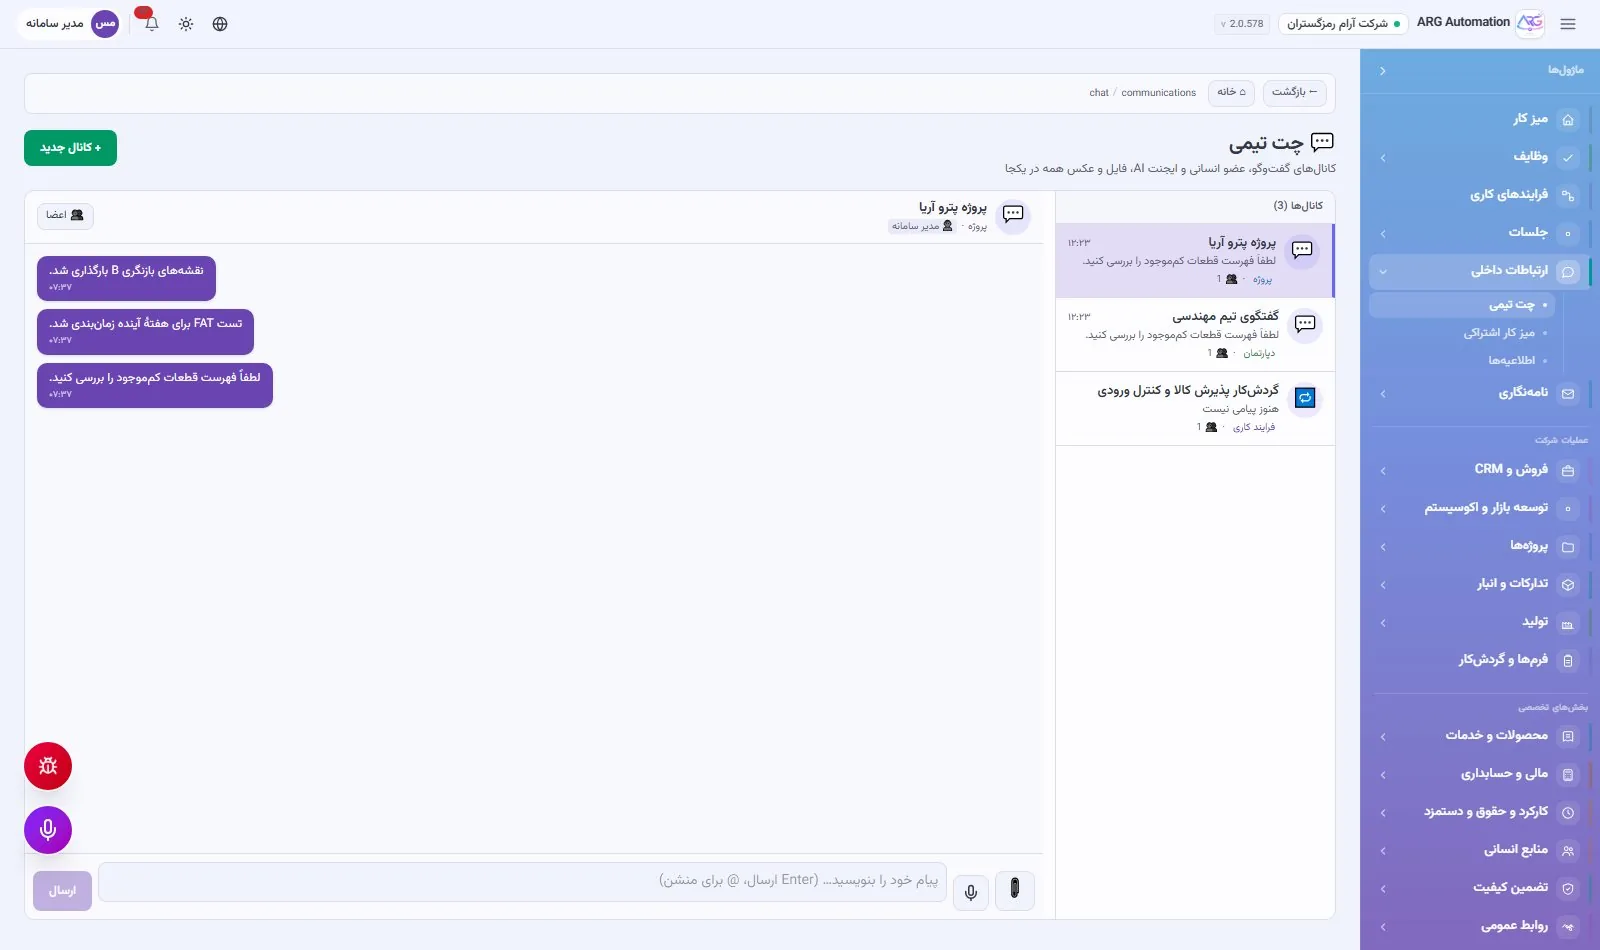The height and width of the screenshot is (950, 1600).
Task: Click the chat breadcrumb text
Action: 1099,93
